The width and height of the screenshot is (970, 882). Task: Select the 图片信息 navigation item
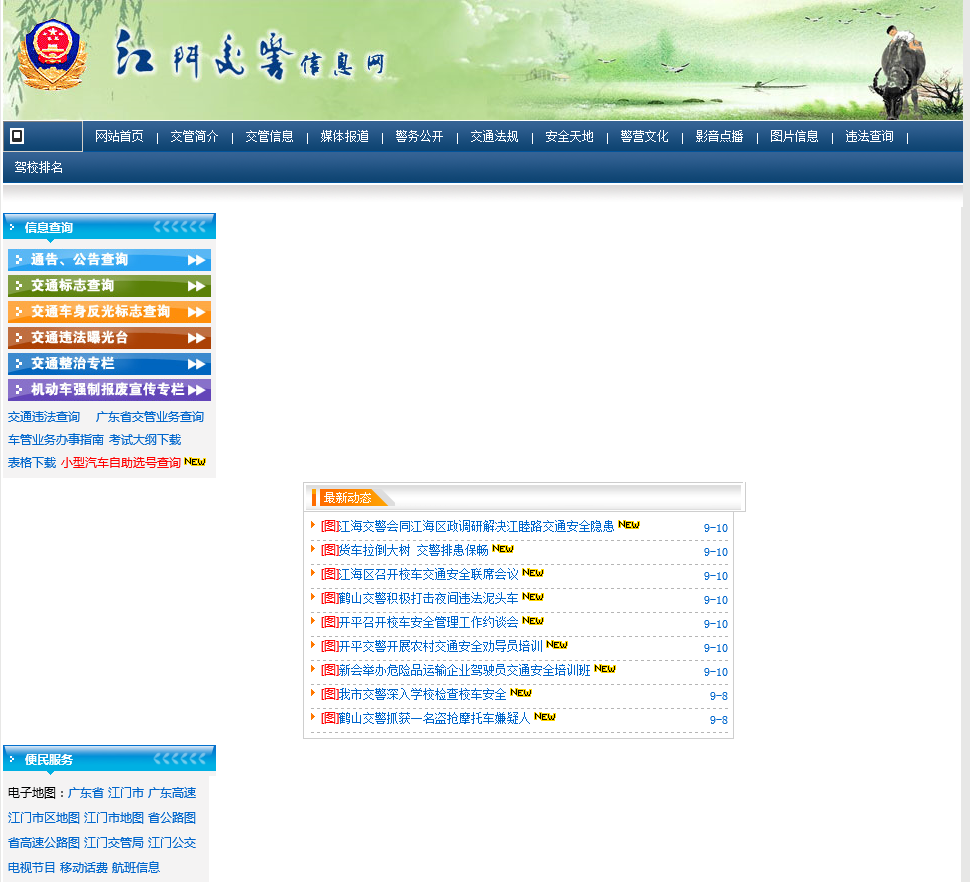point(794,136)
